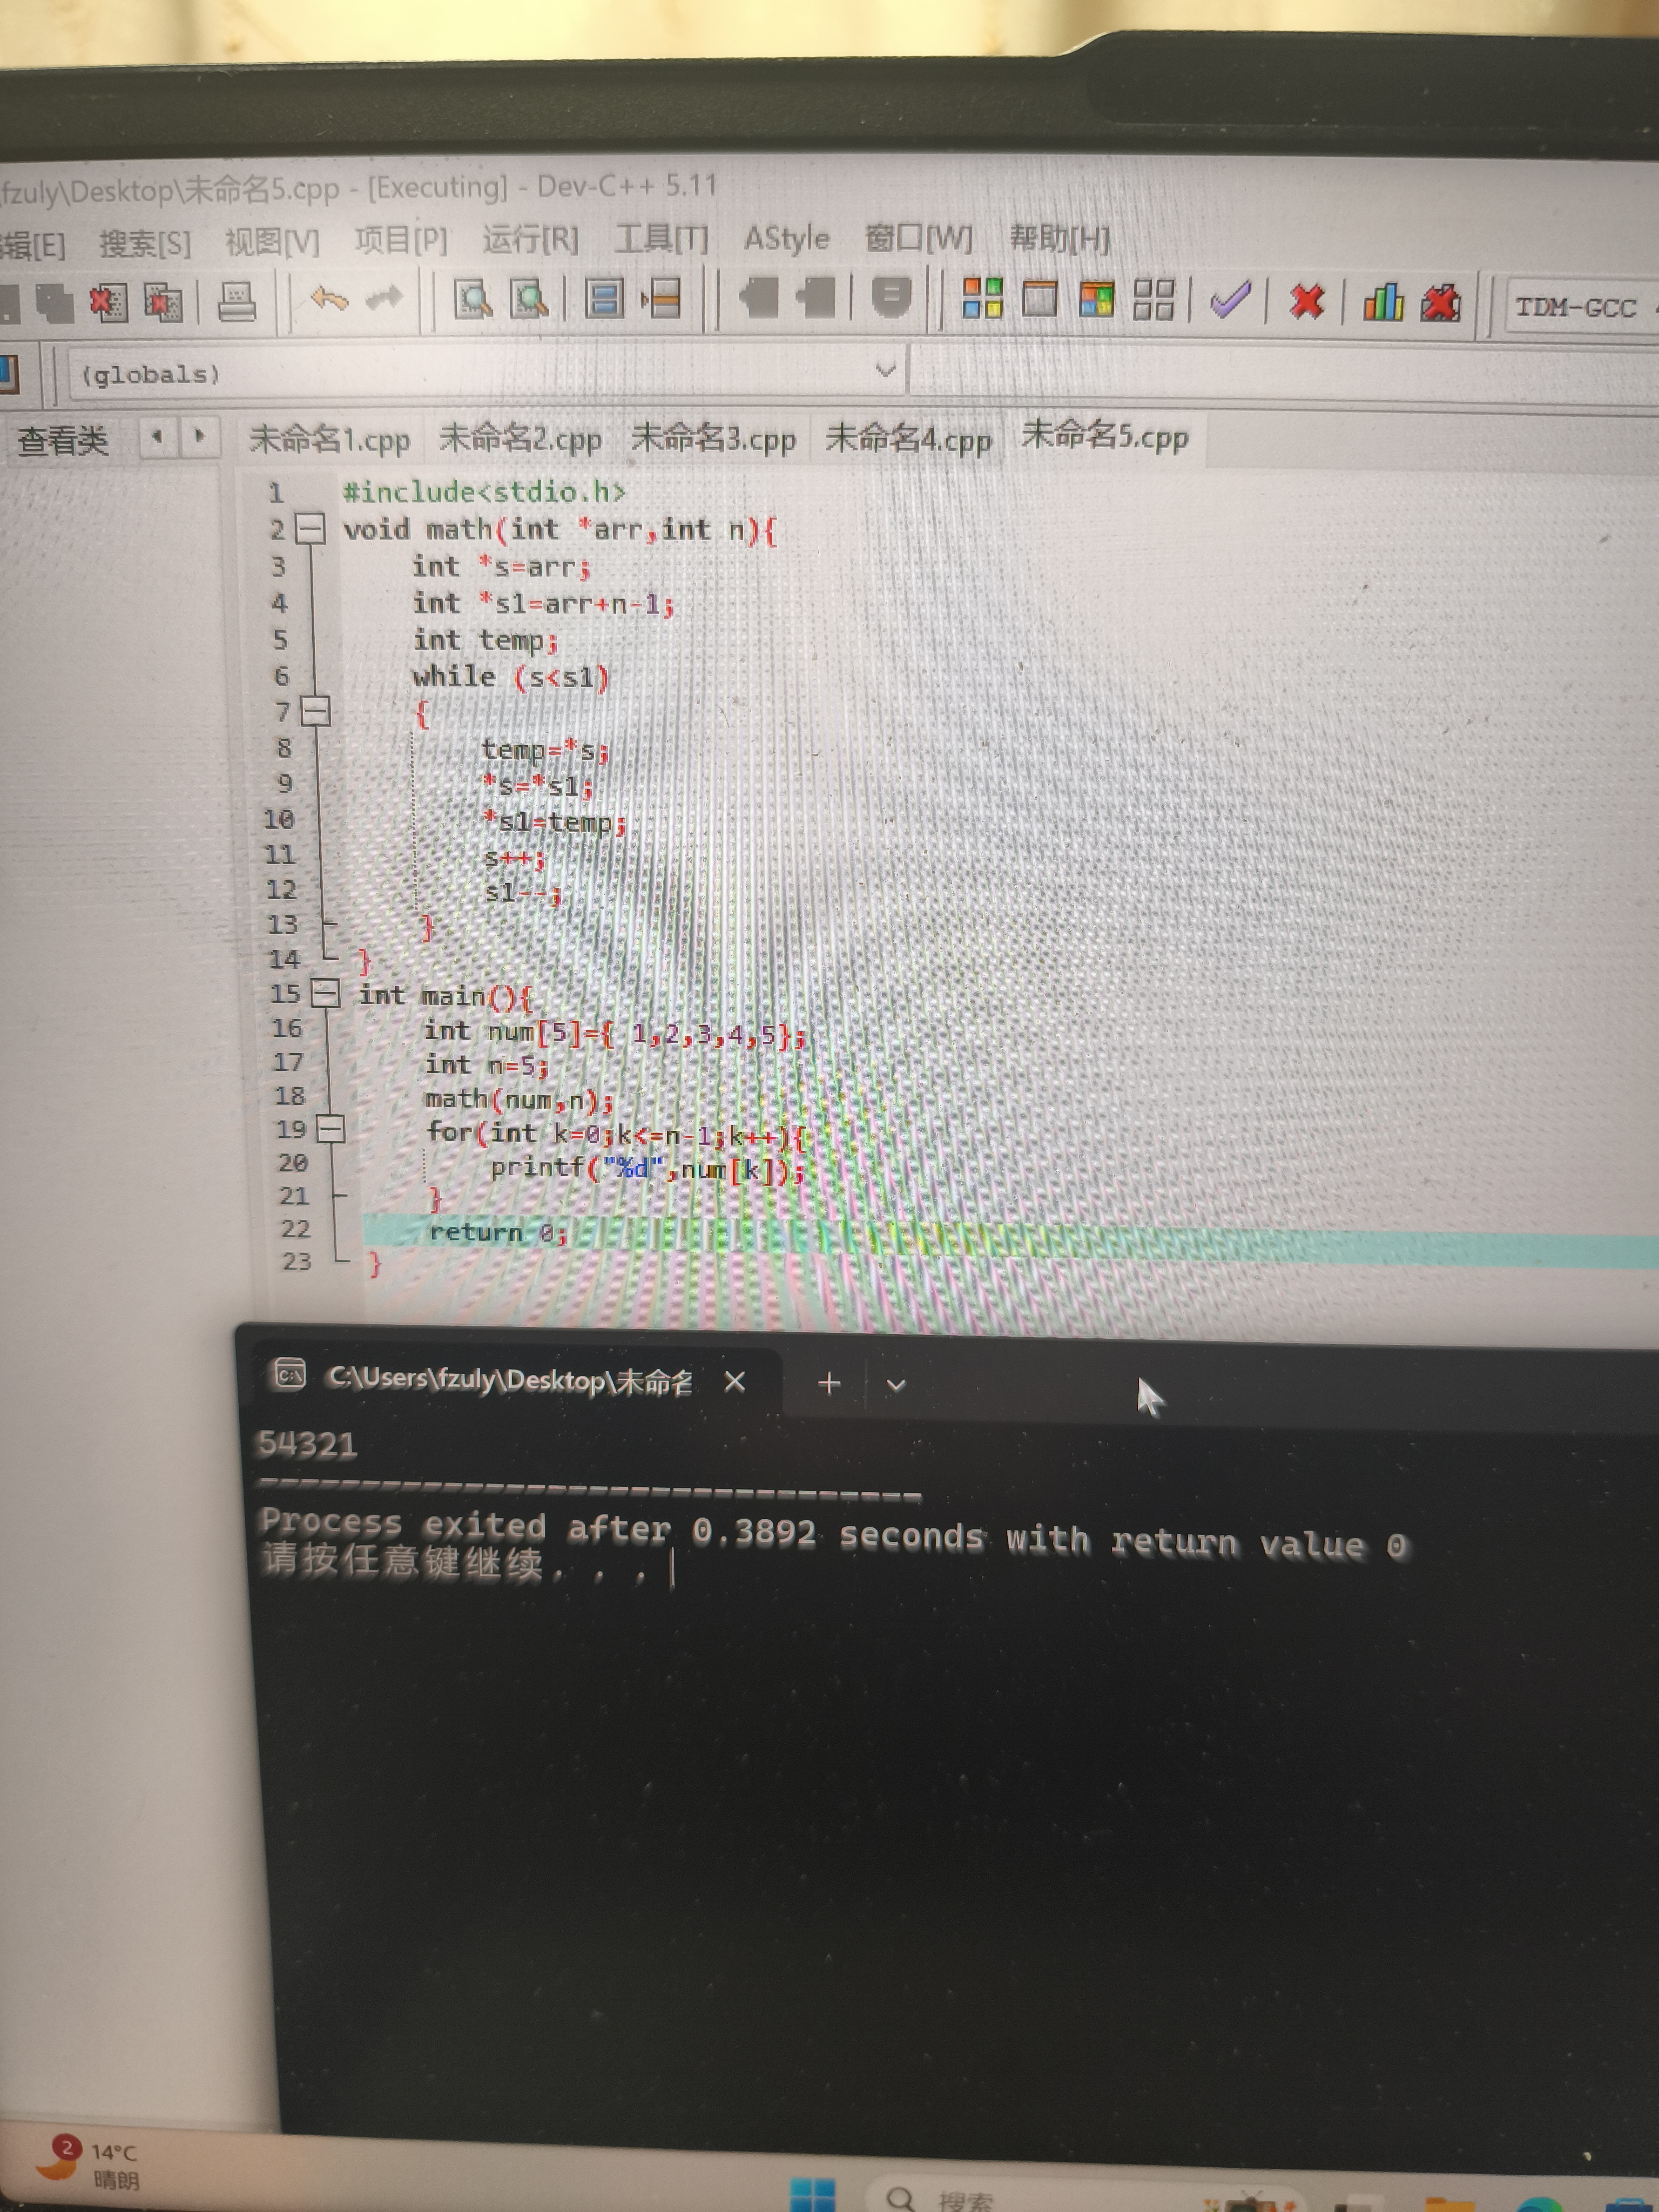Collapse the while block fold on line 7

pyautogui.click(x=316, y=711)
